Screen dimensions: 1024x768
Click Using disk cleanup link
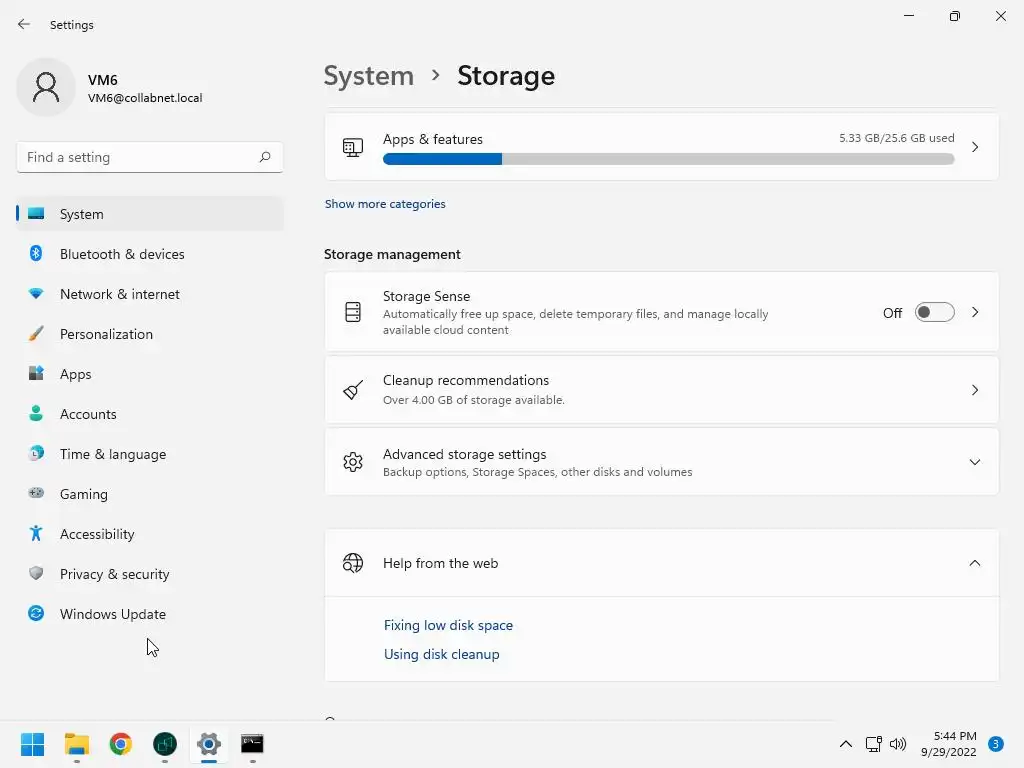(x=441, y=654)
